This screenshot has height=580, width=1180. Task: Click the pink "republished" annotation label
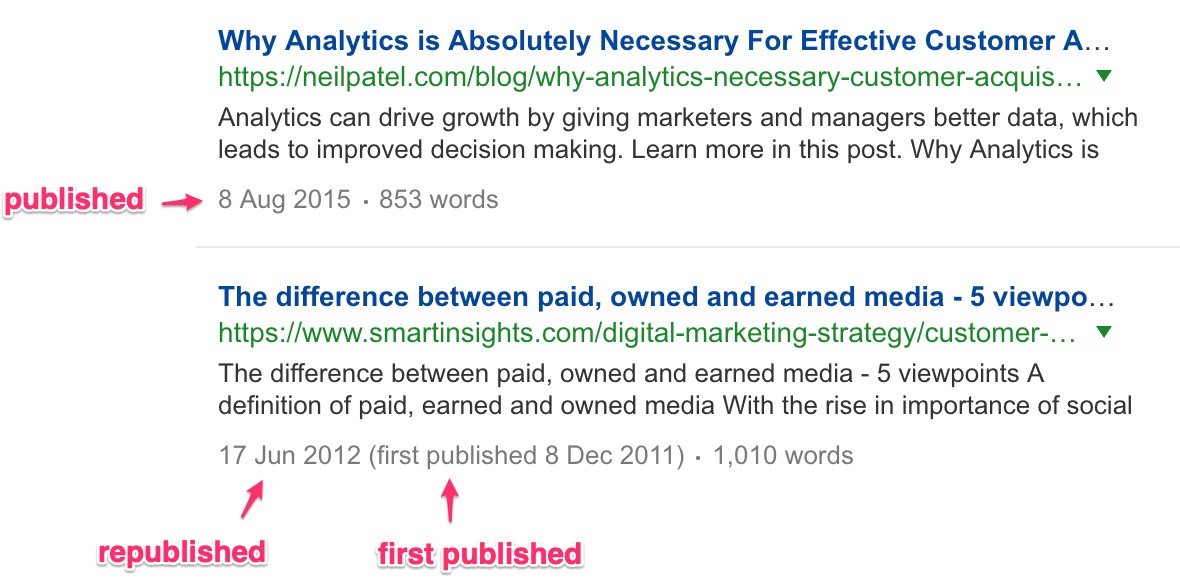coord(181,551)
